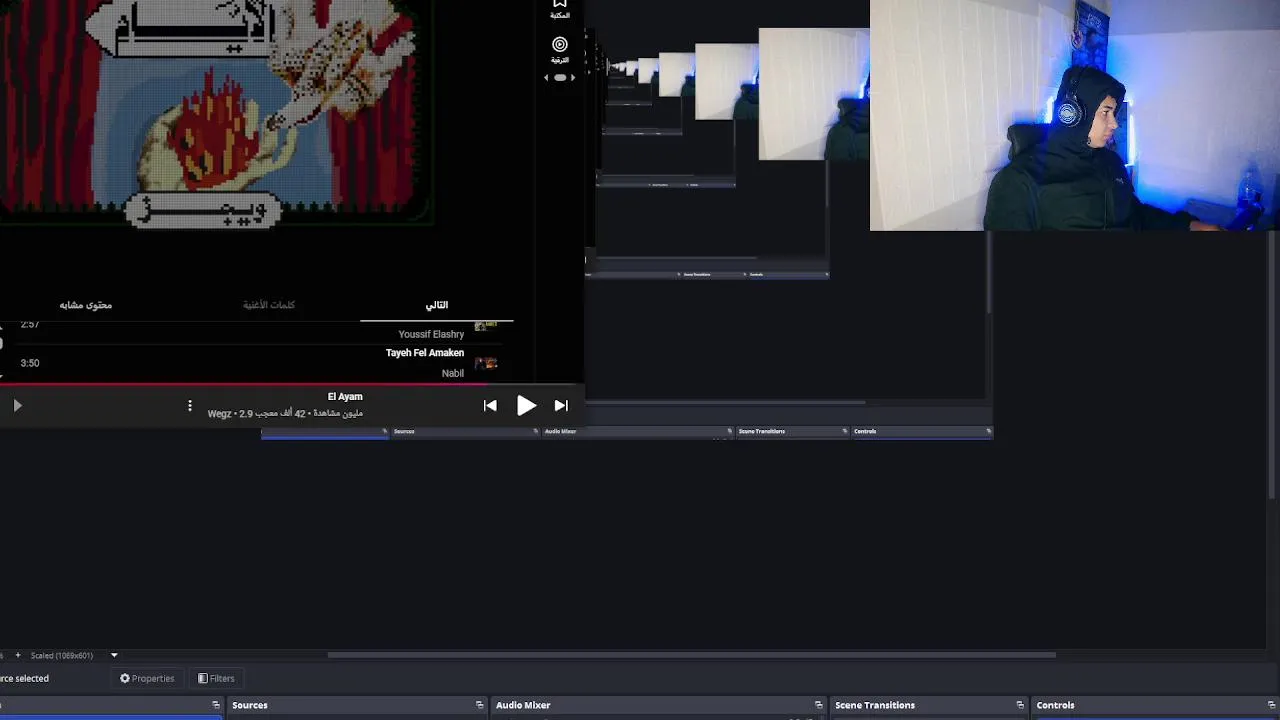Click the 3:50 duration of Tayeh Fel Amaken
Image resolution: width=1280 pixels, height=720 pixels.
pyautogui.click(x=30, y=363)
